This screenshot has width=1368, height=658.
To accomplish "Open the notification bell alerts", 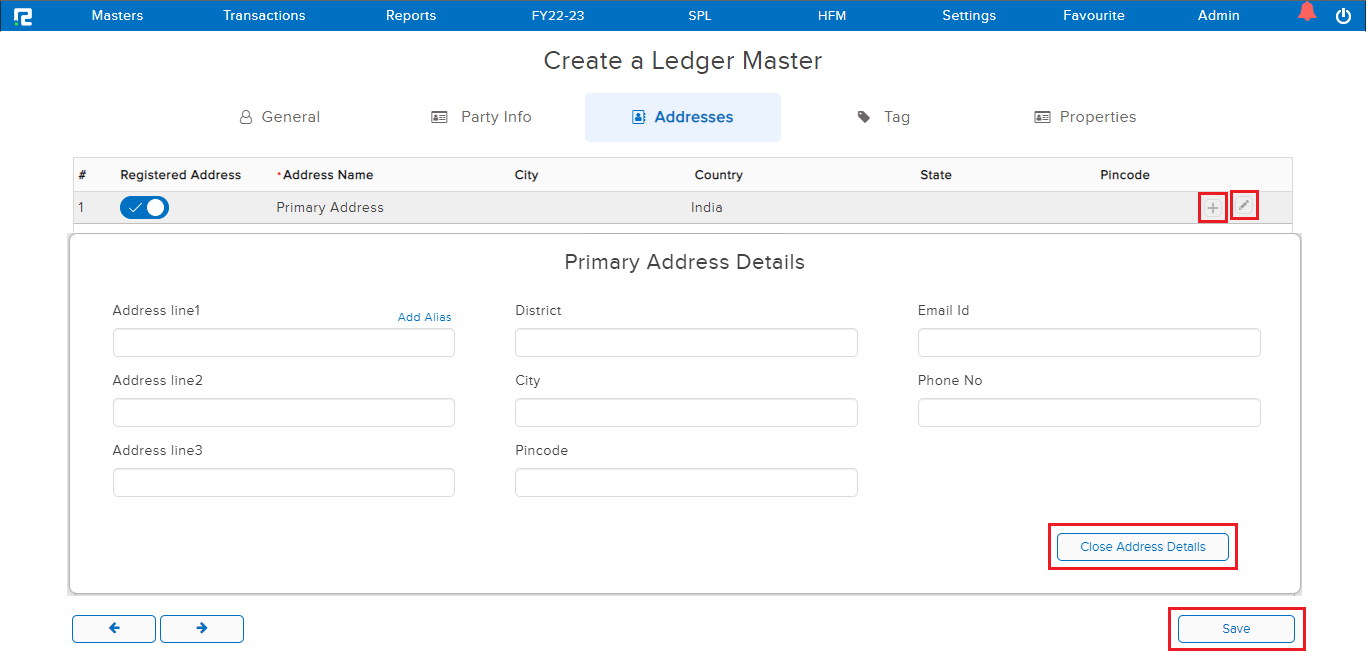I will click(x=1307, y=13).
